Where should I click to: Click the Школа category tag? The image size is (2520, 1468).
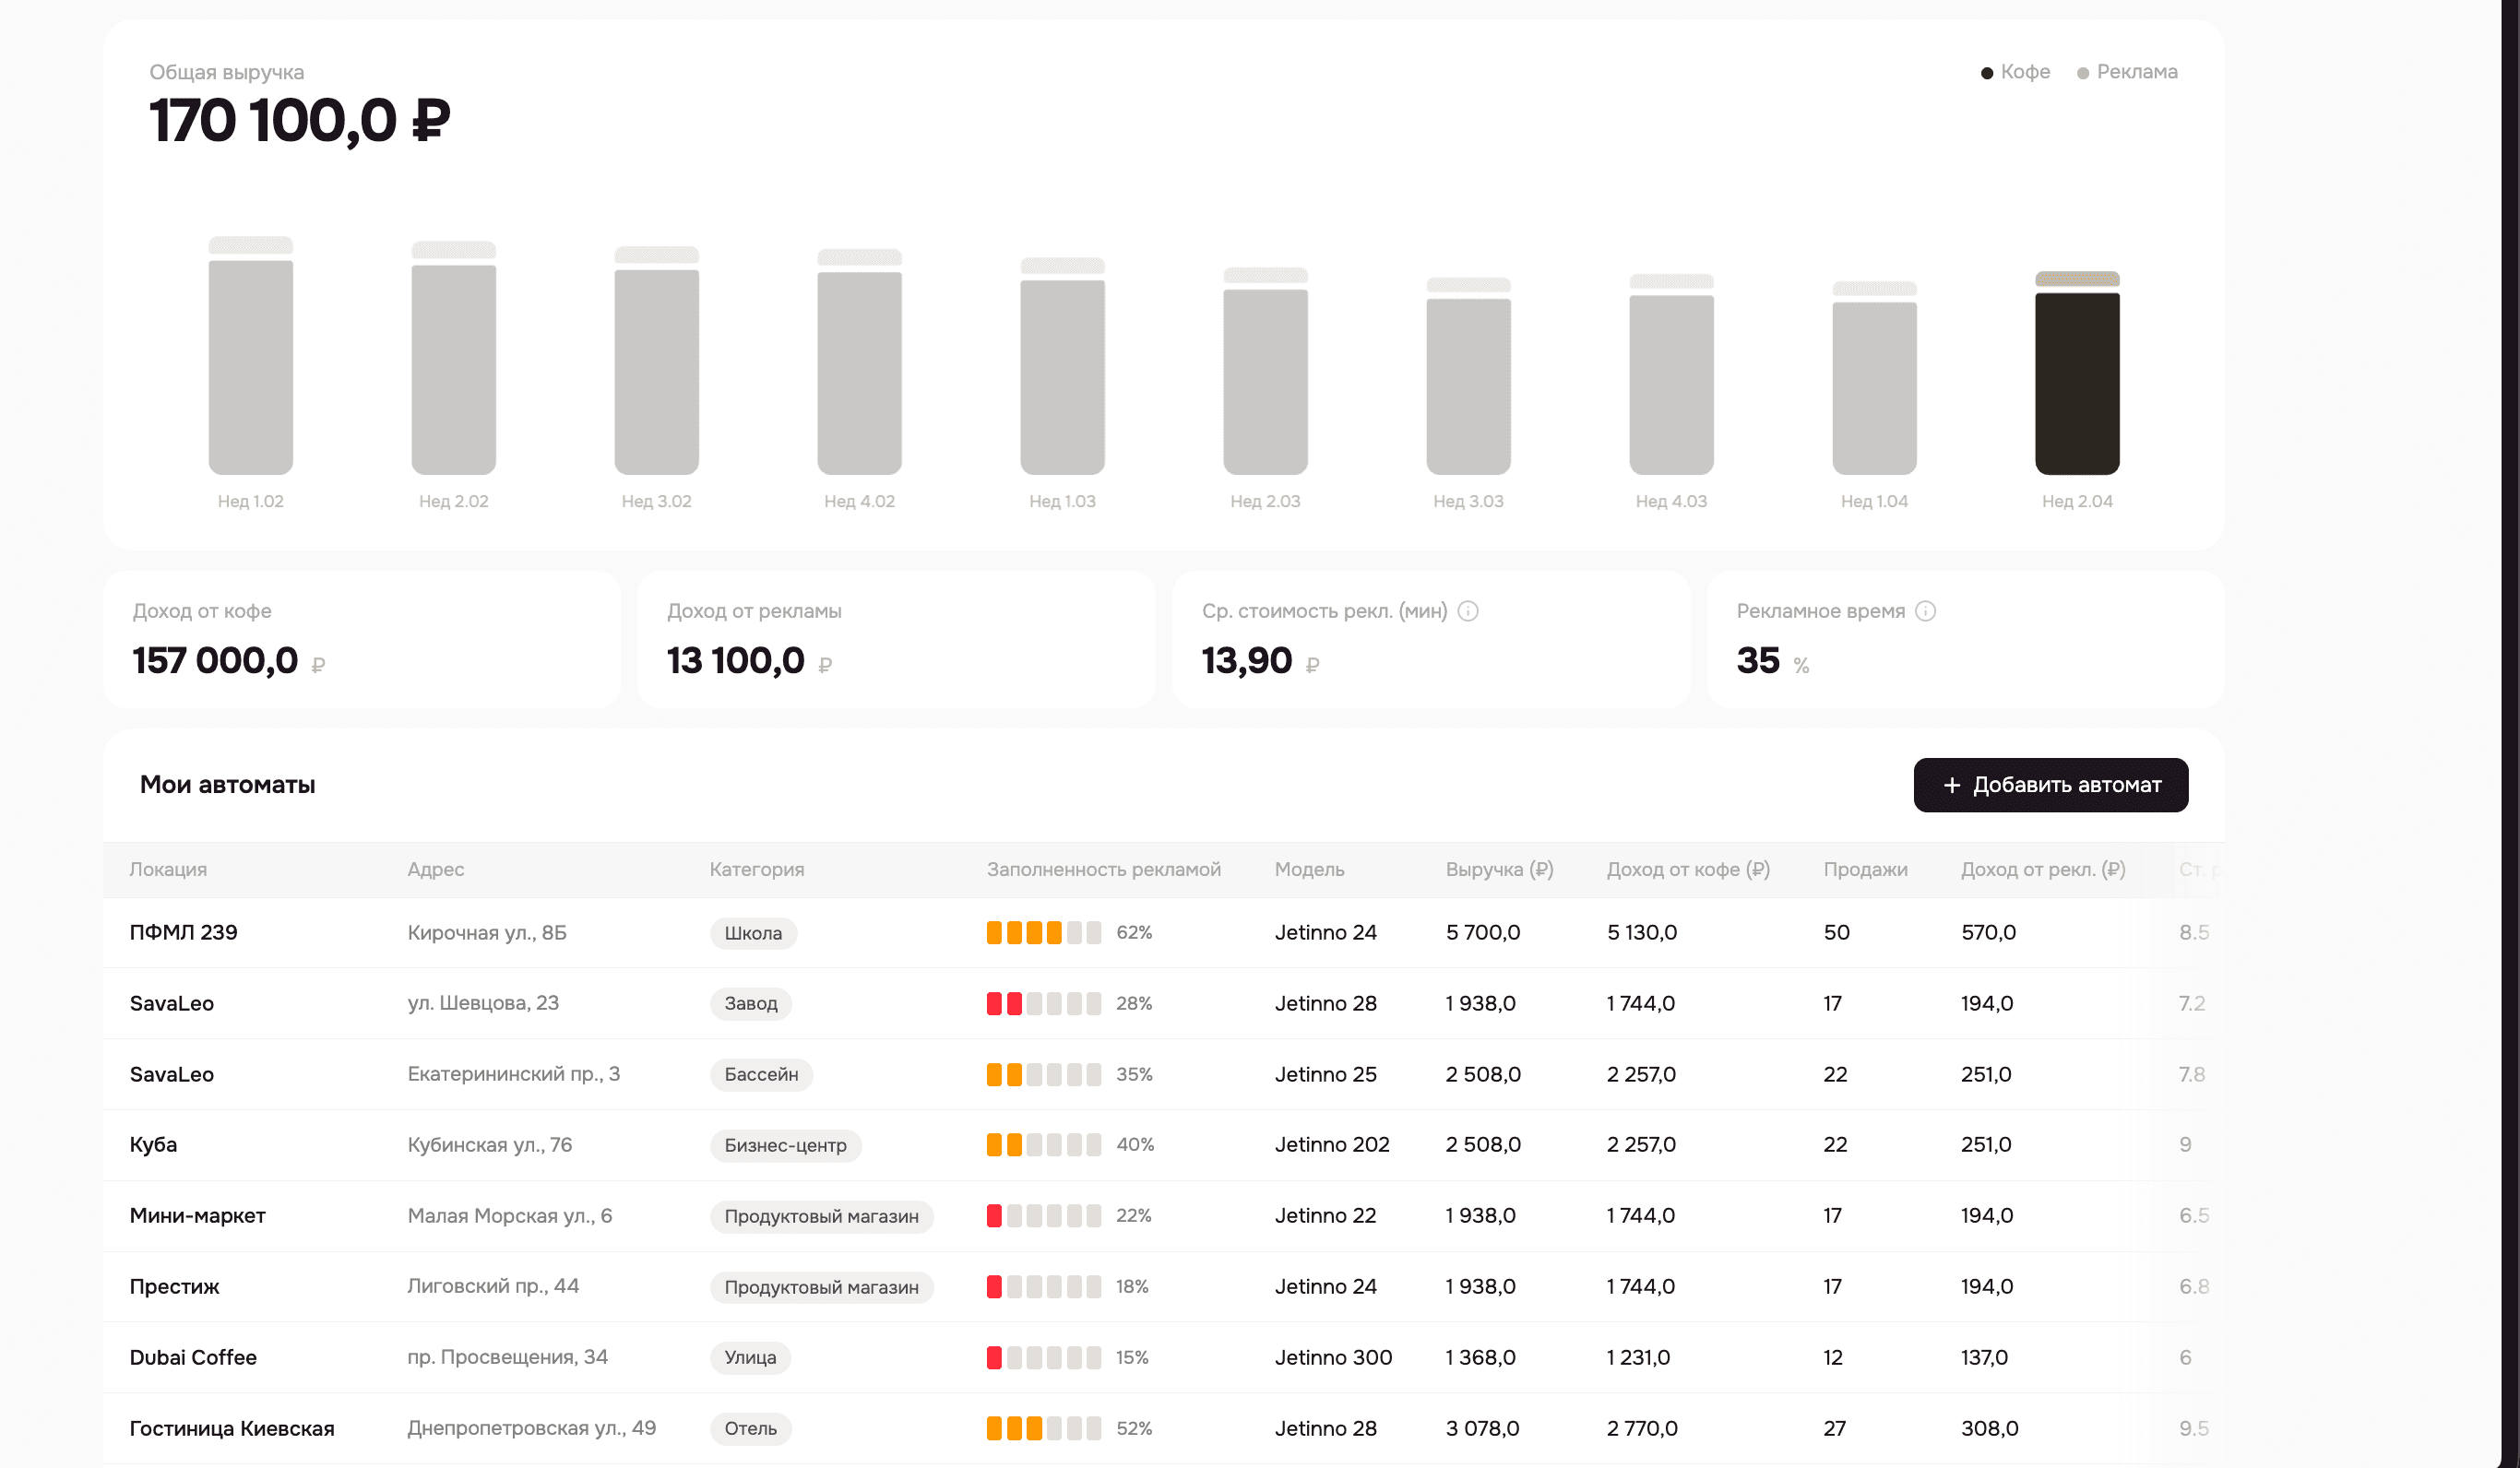(752, 933)
